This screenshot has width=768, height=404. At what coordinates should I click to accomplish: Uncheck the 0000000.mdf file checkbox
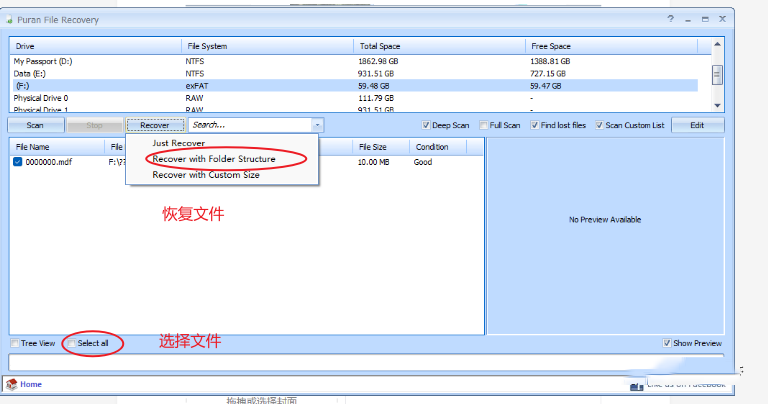(18, 162)
